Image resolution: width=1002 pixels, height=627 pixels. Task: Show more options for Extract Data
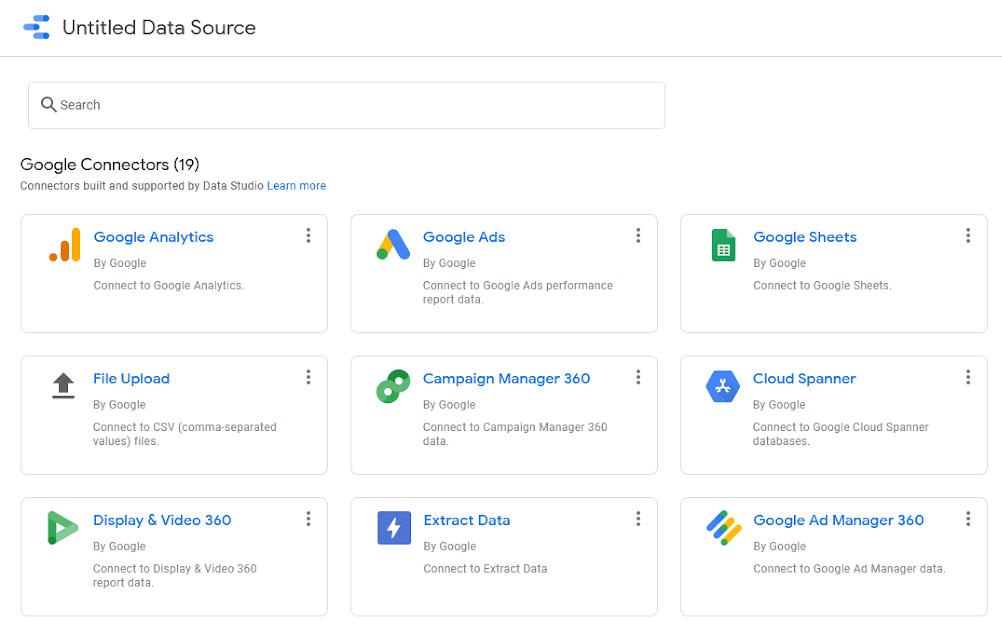[638, 519]
